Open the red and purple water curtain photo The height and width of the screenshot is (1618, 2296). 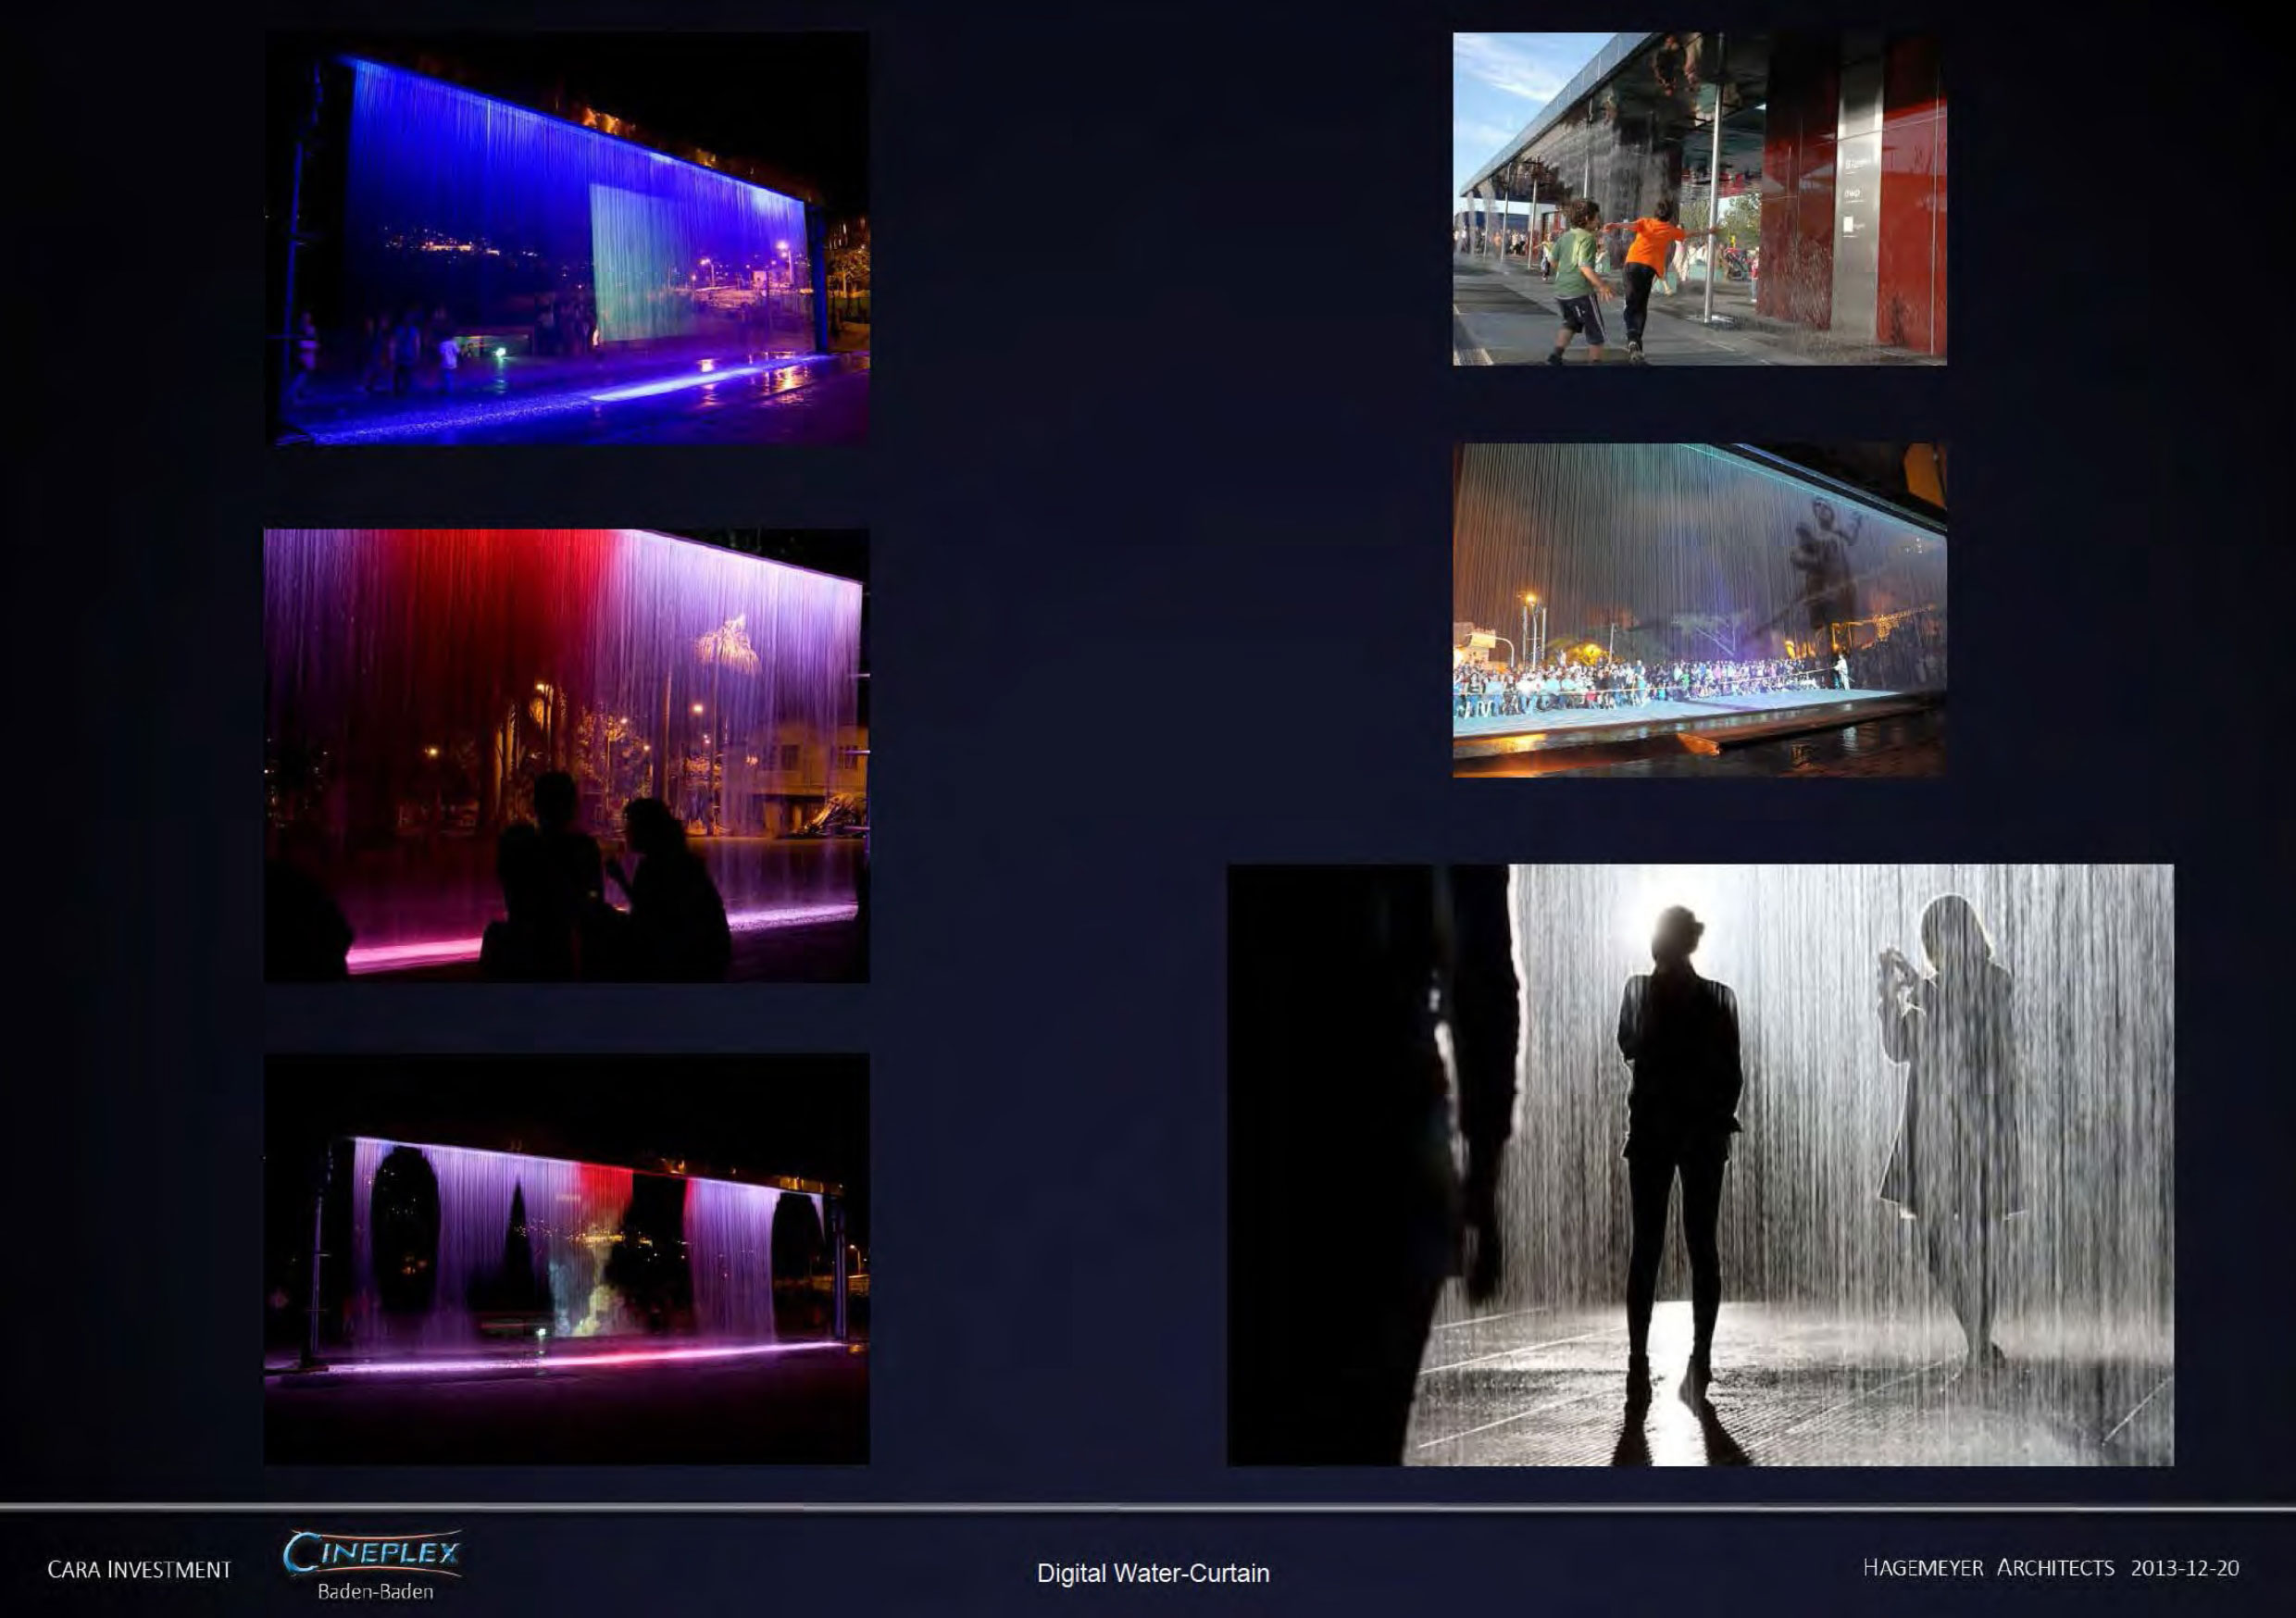[567, 756]
